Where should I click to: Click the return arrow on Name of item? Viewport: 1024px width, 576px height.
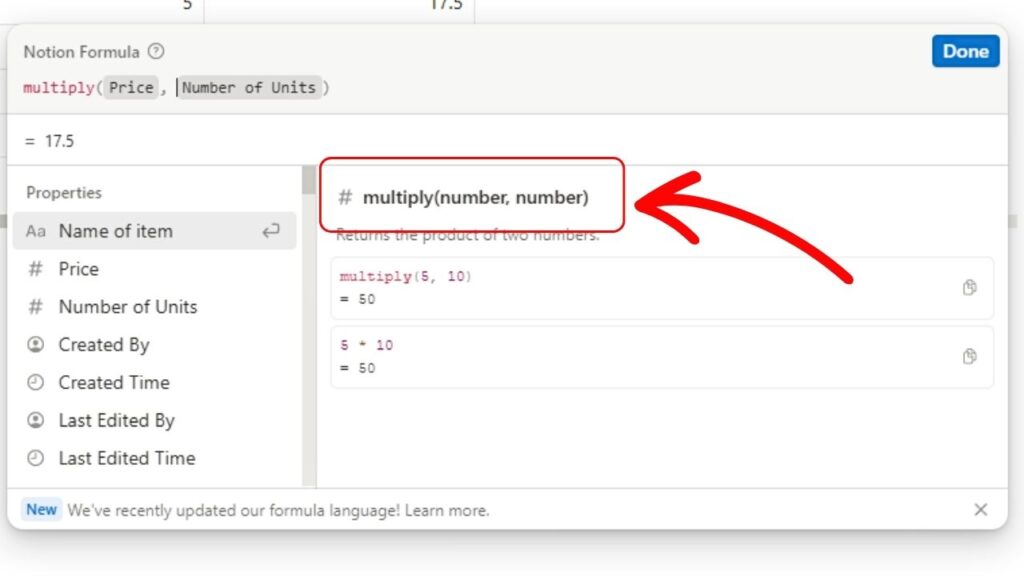point(269,230)
